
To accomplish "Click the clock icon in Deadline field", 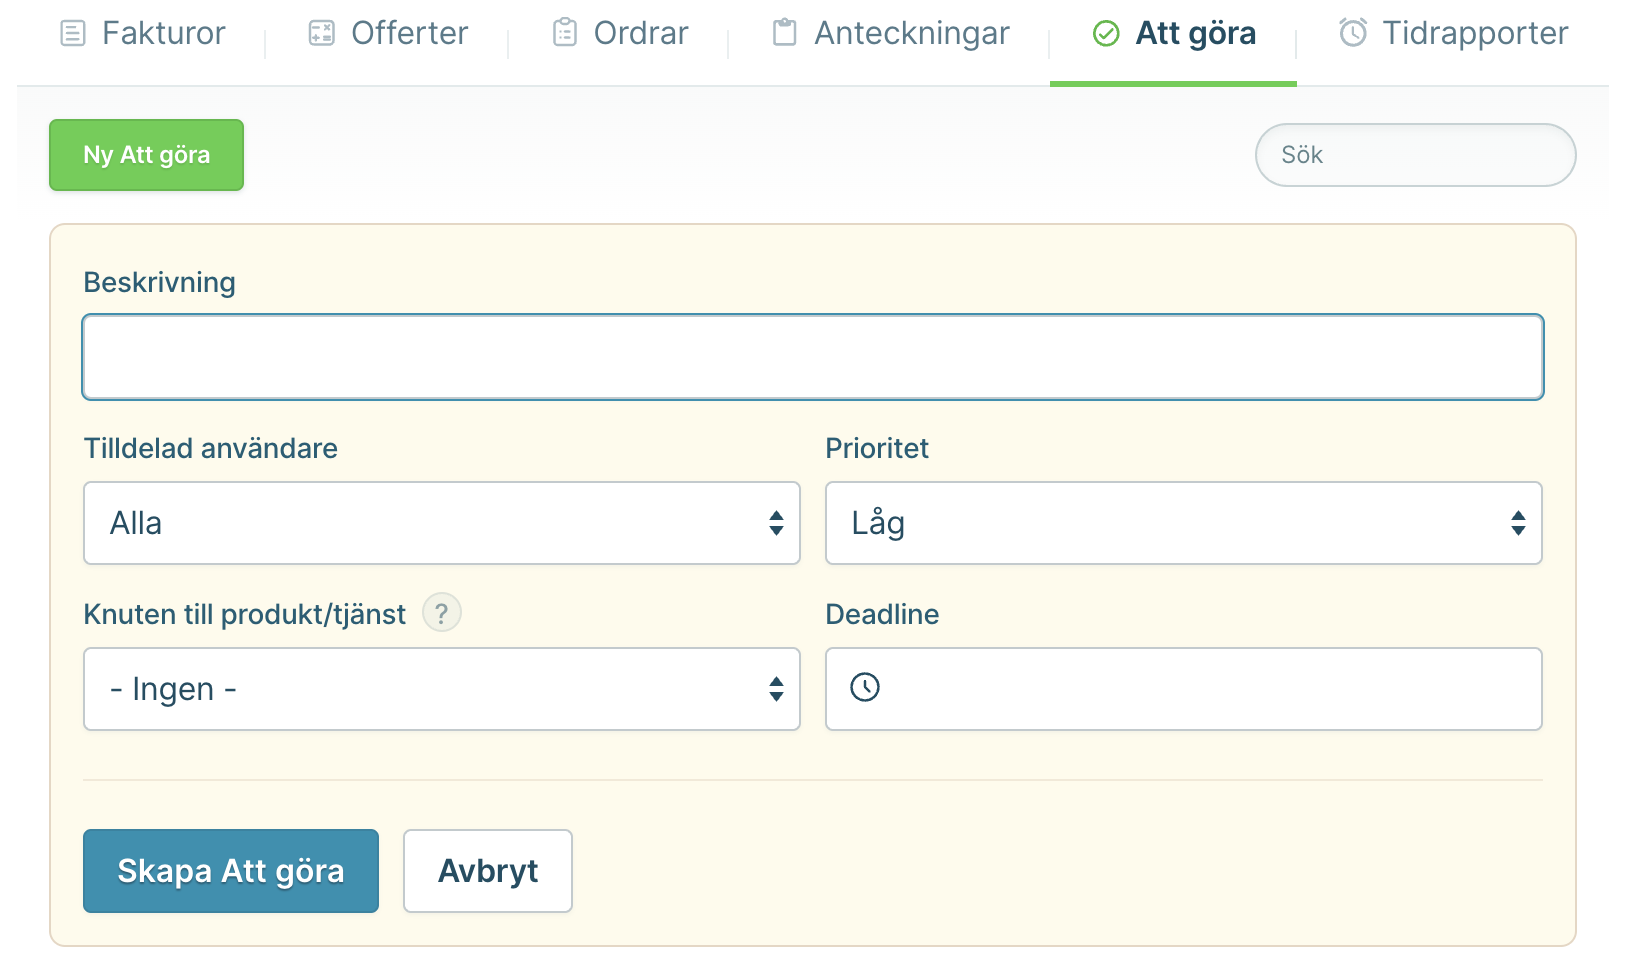I will click(x=865, y=687).
